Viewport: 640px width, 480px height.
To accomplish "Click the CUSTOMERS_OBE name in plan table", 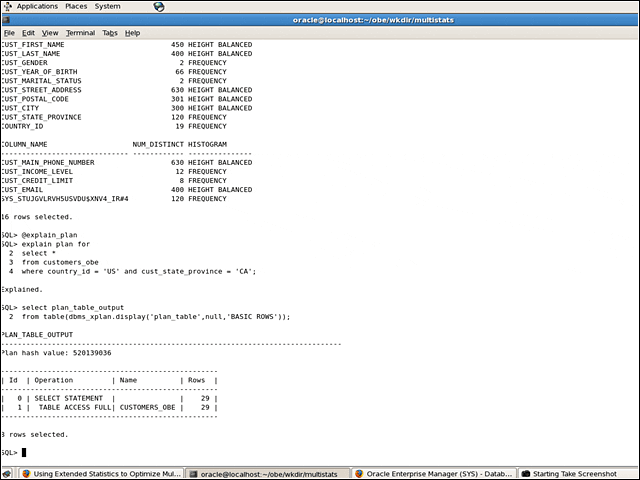I will coord(147,407).
